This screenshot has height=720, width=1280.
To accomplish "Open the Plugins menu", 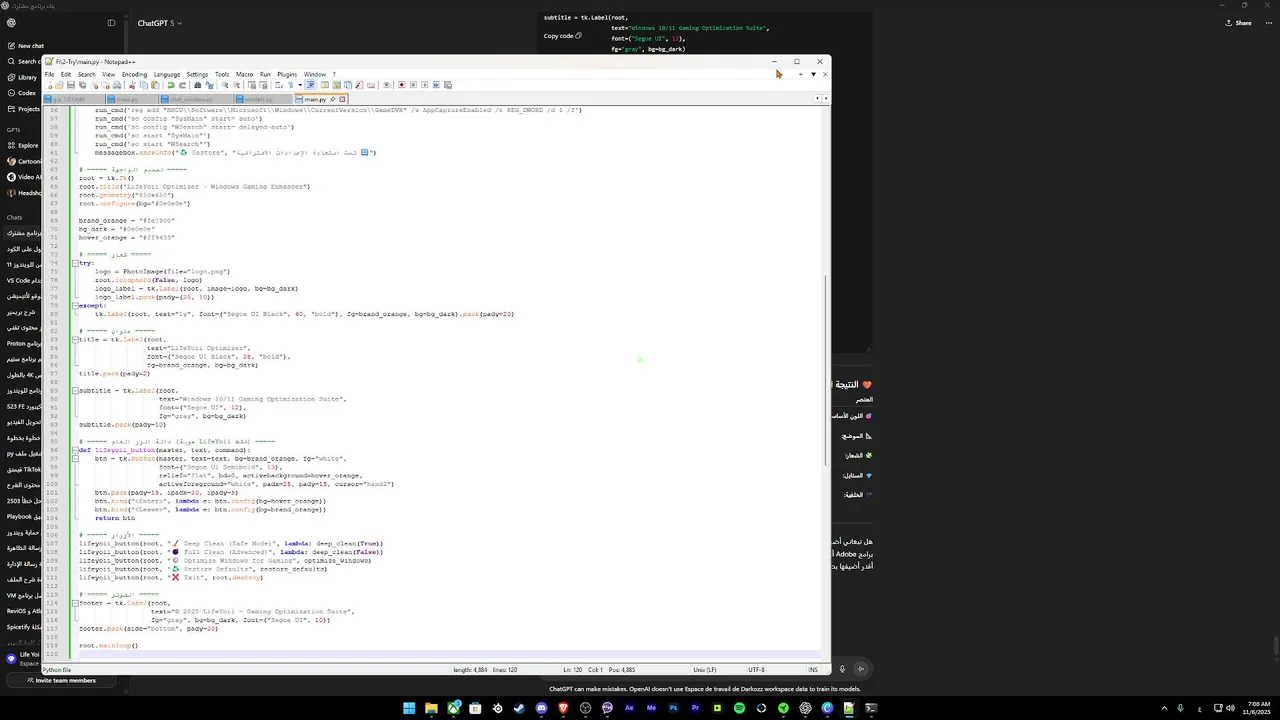I will [x=287, y=74].
